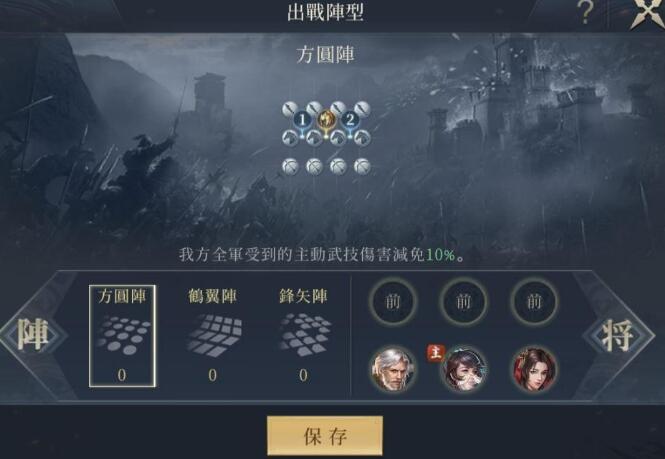Switch to the 陣 formation tab

pos(33,335)
